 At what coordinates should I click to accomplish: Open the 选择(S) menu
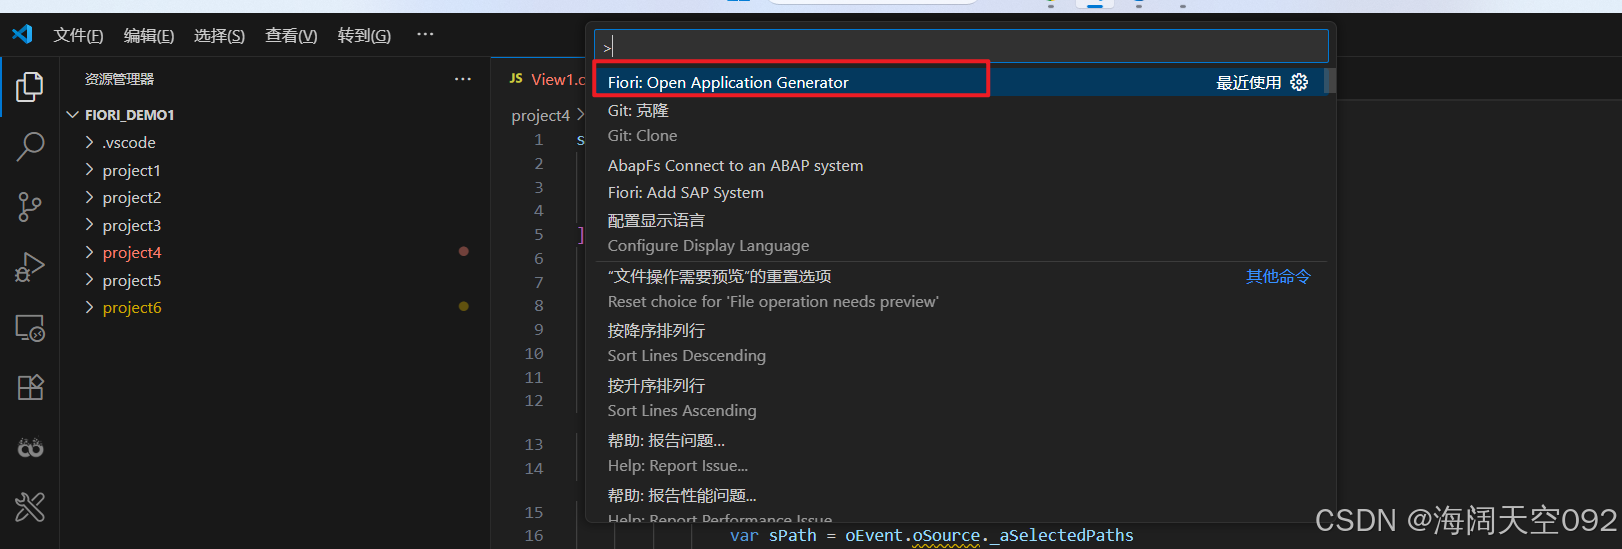pos(219,35)
